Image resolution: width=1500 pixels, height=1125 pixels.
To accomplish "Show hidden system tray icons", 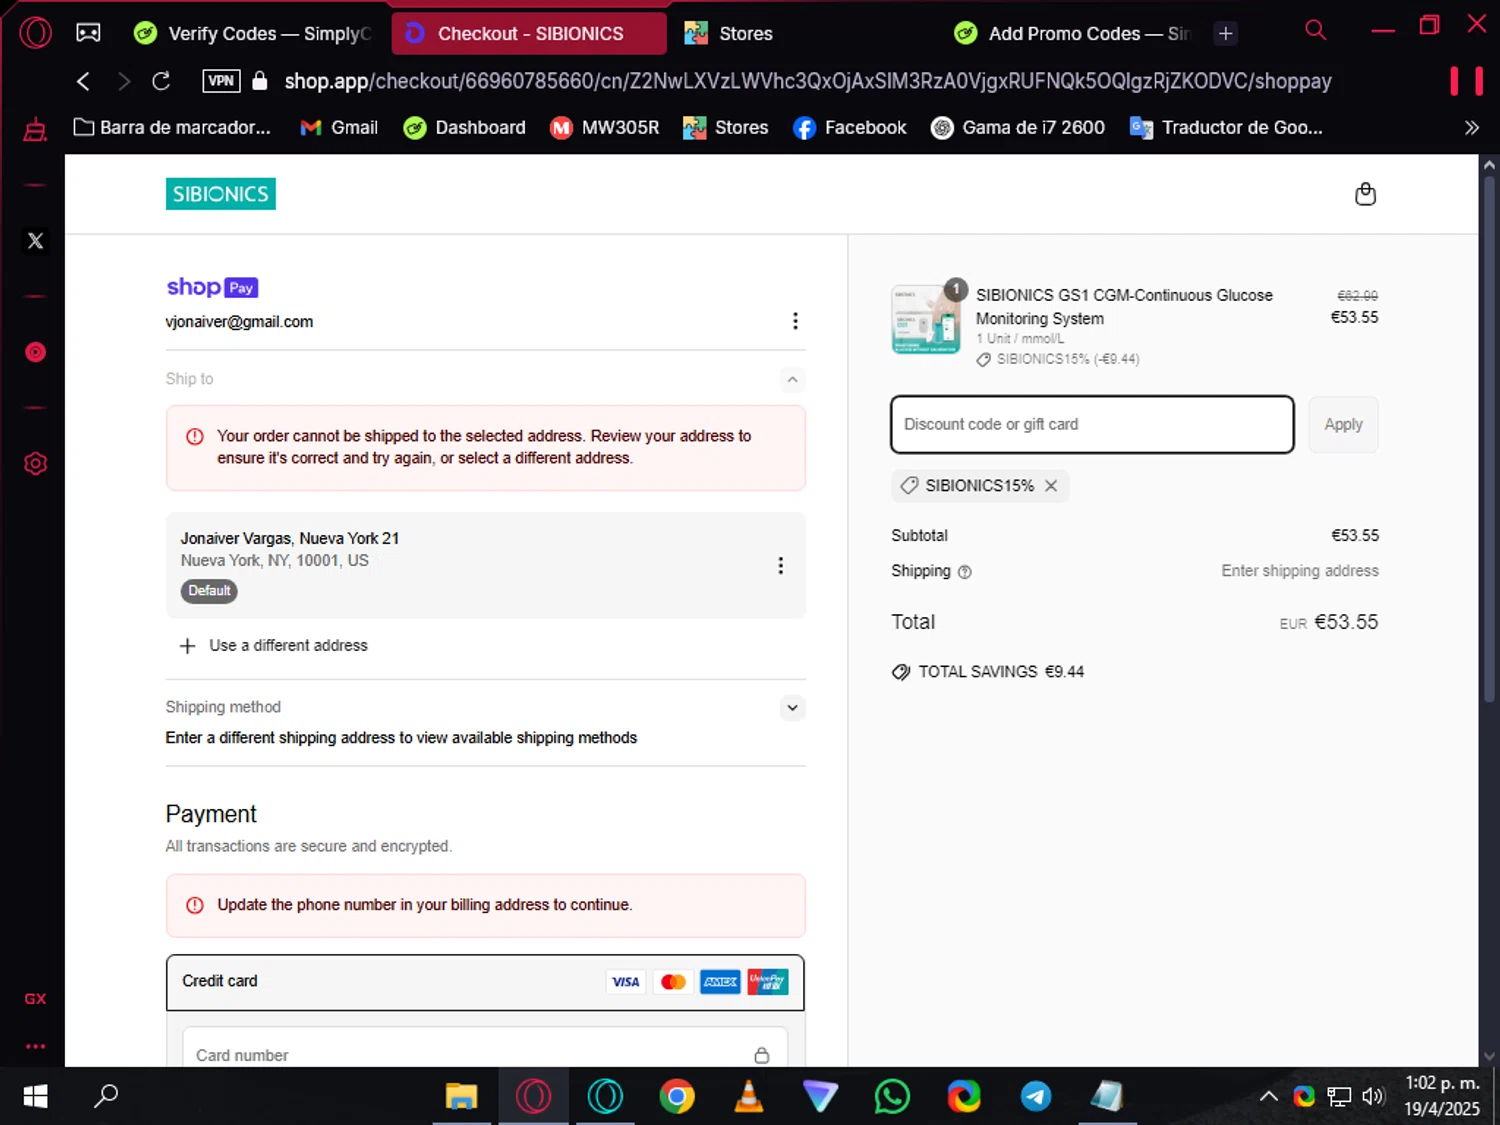I will pos(1268,1097).
